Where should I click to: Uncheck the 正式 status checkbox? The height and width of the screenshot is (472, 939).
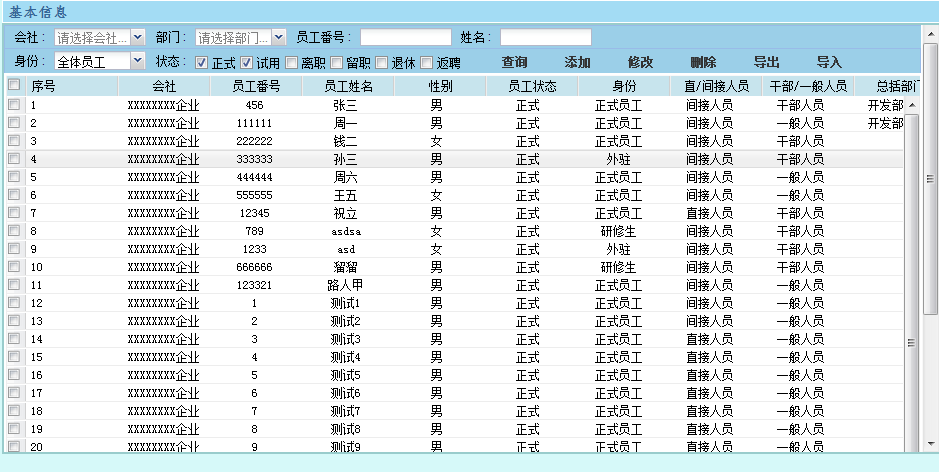coord(202,62)
